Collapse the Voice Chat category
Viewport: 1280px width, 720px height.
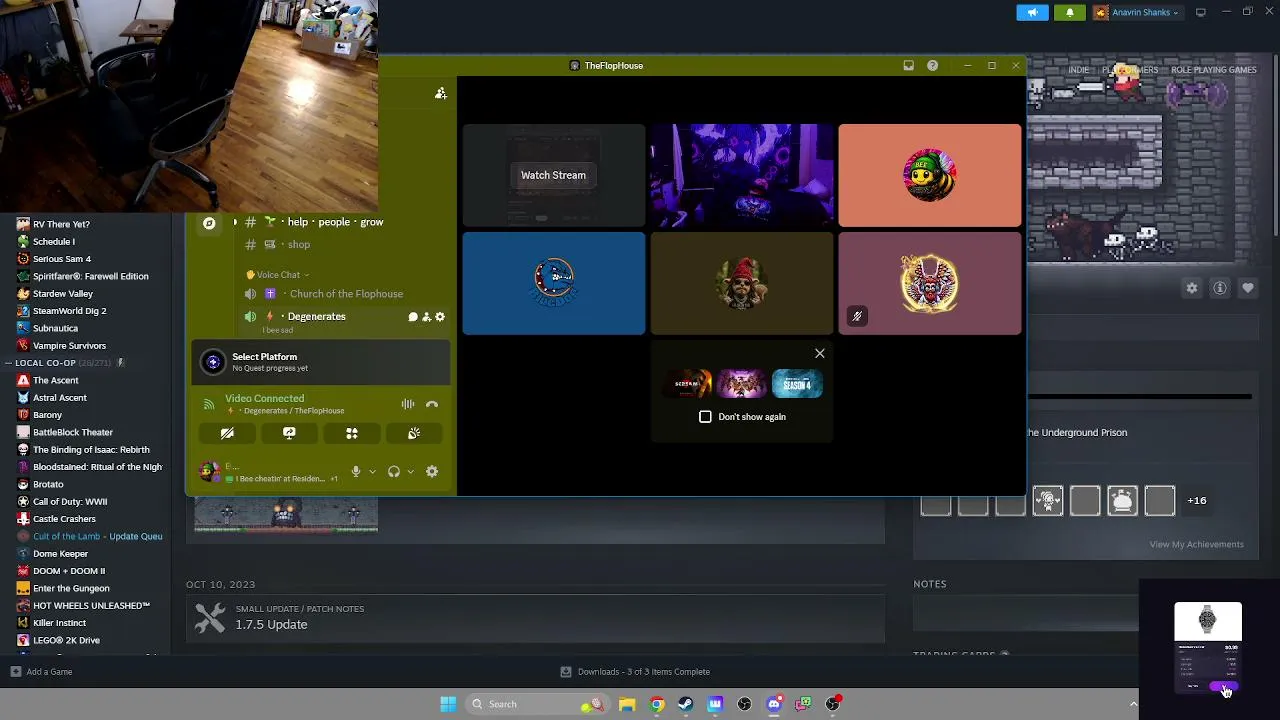[277, 275]
